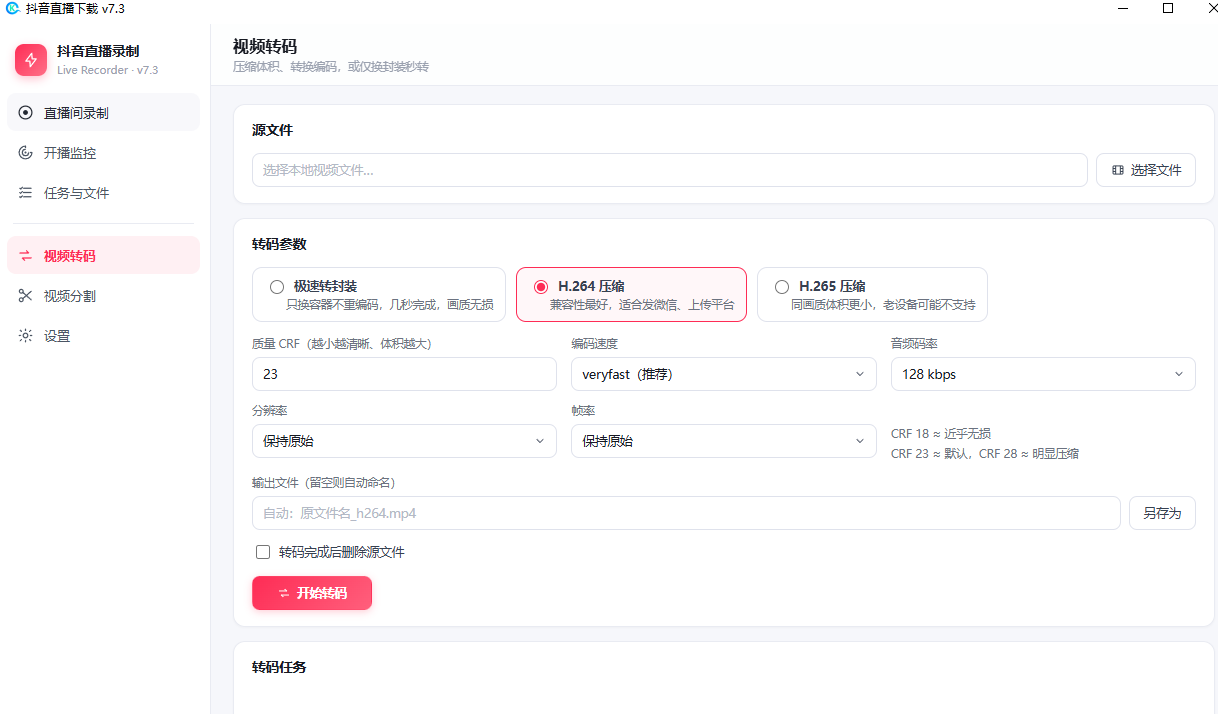Click the 设置 gear icon
Viewport: 1218px width, 714px height.
click(x=26, y=336)
